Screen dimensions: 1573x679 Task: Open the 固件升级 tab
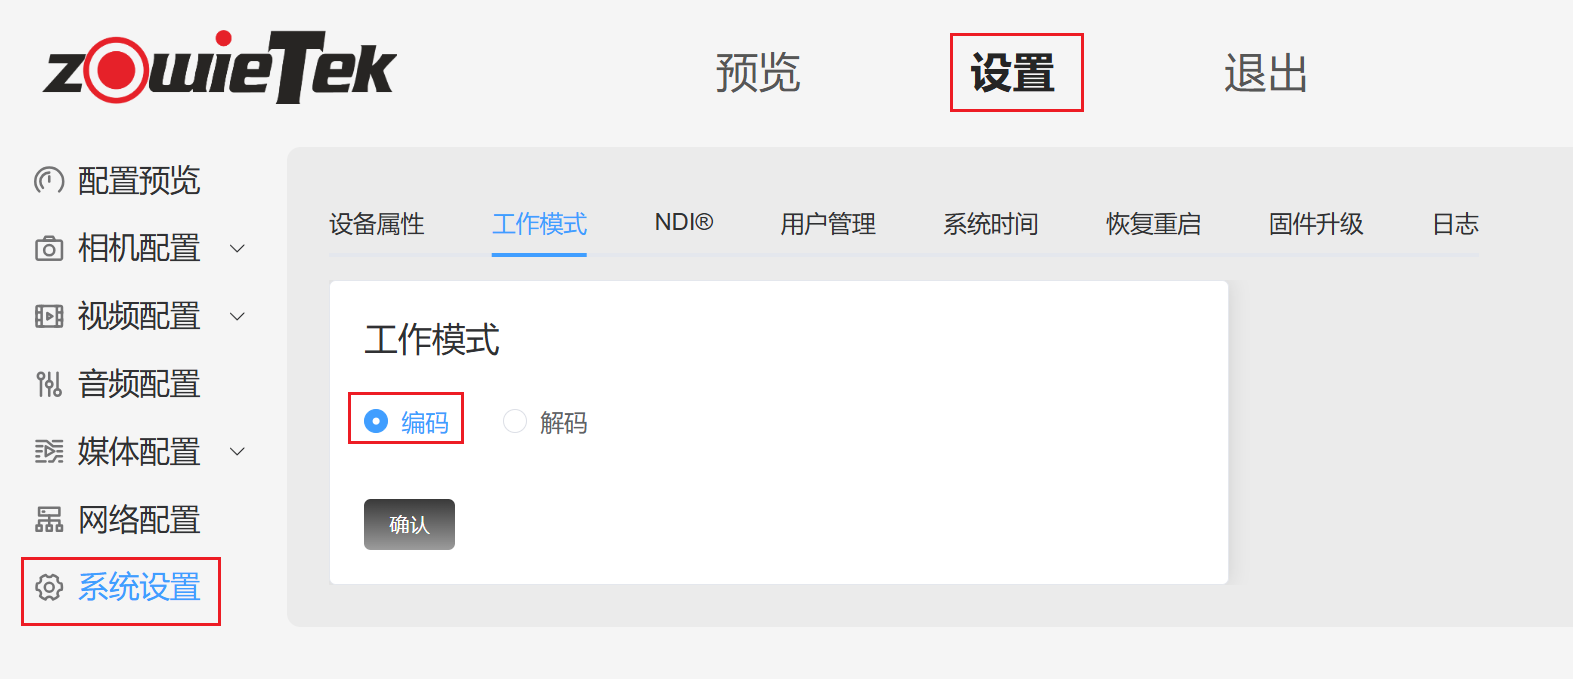coord(1316,223)
